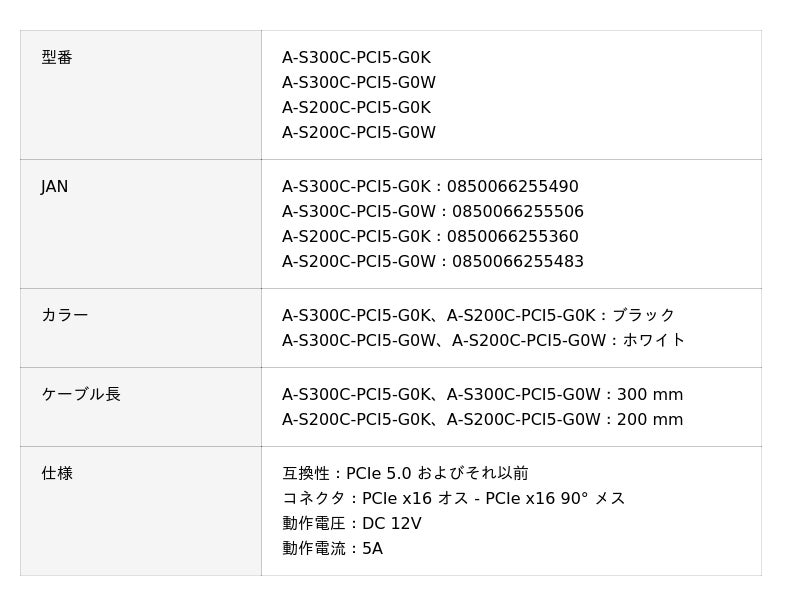Click JAN code line ending 0850066255506
The height and width of the screenshot is (606, 800).
(433, 212)
